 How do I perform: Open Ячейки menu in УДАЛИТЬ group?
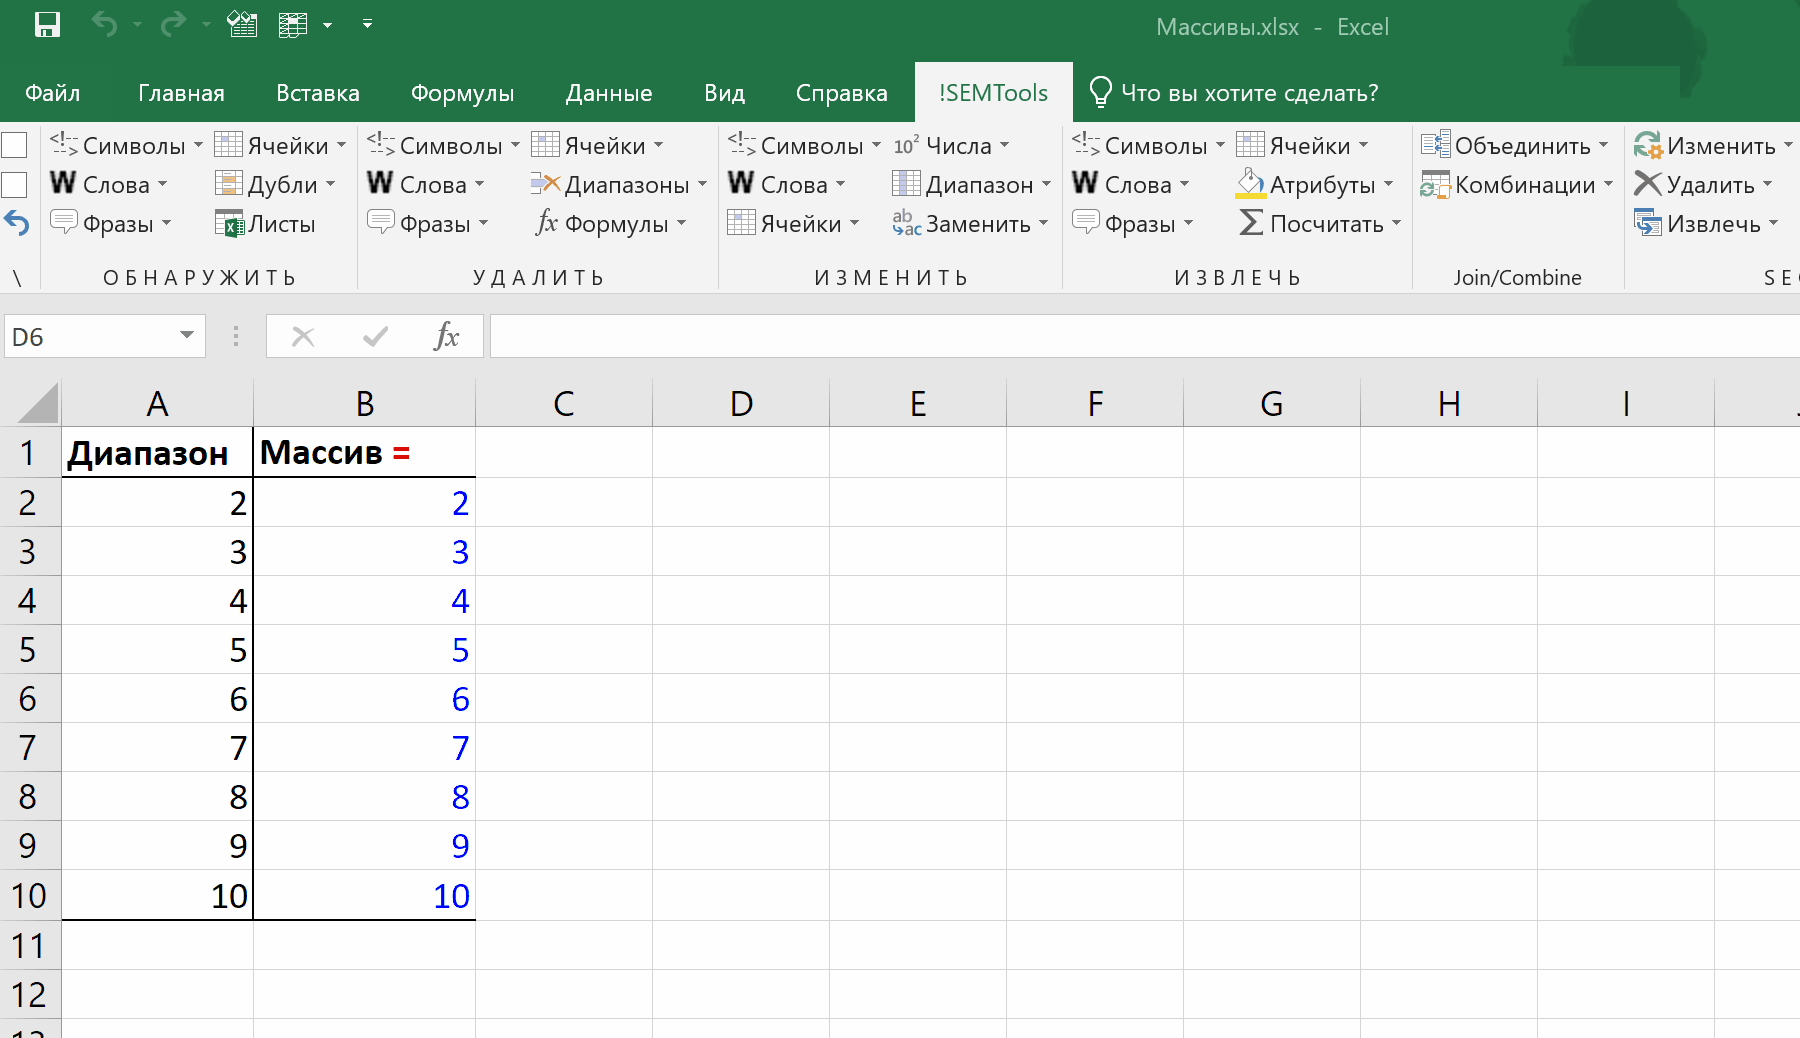598,146
